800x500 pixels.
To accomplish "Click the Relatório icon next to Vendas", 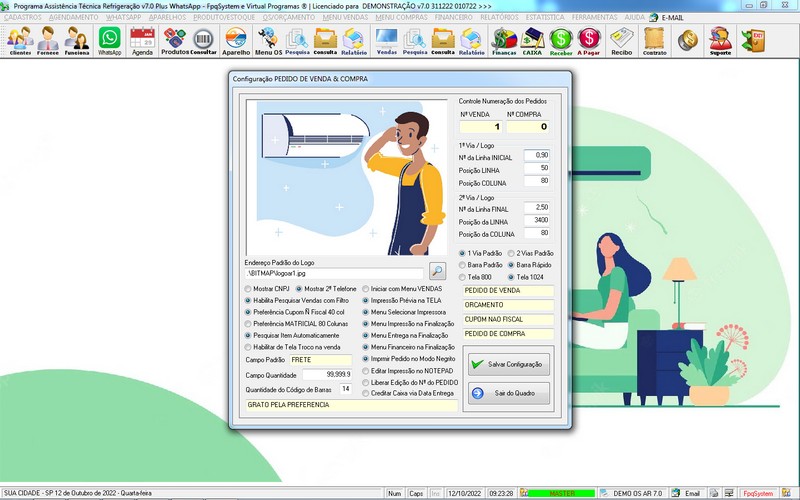I will coord(471,41).
